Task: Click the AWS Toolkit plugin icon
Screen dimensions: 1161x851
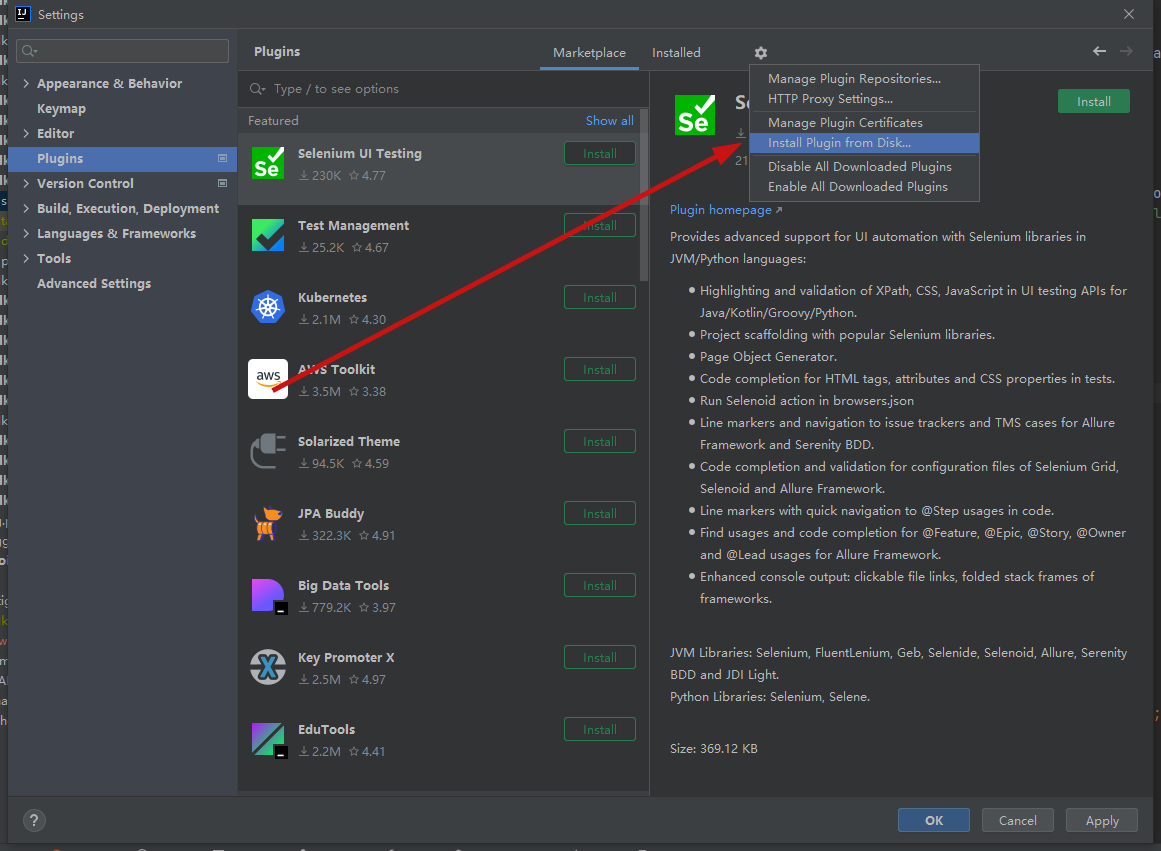Action: (267, 378)
